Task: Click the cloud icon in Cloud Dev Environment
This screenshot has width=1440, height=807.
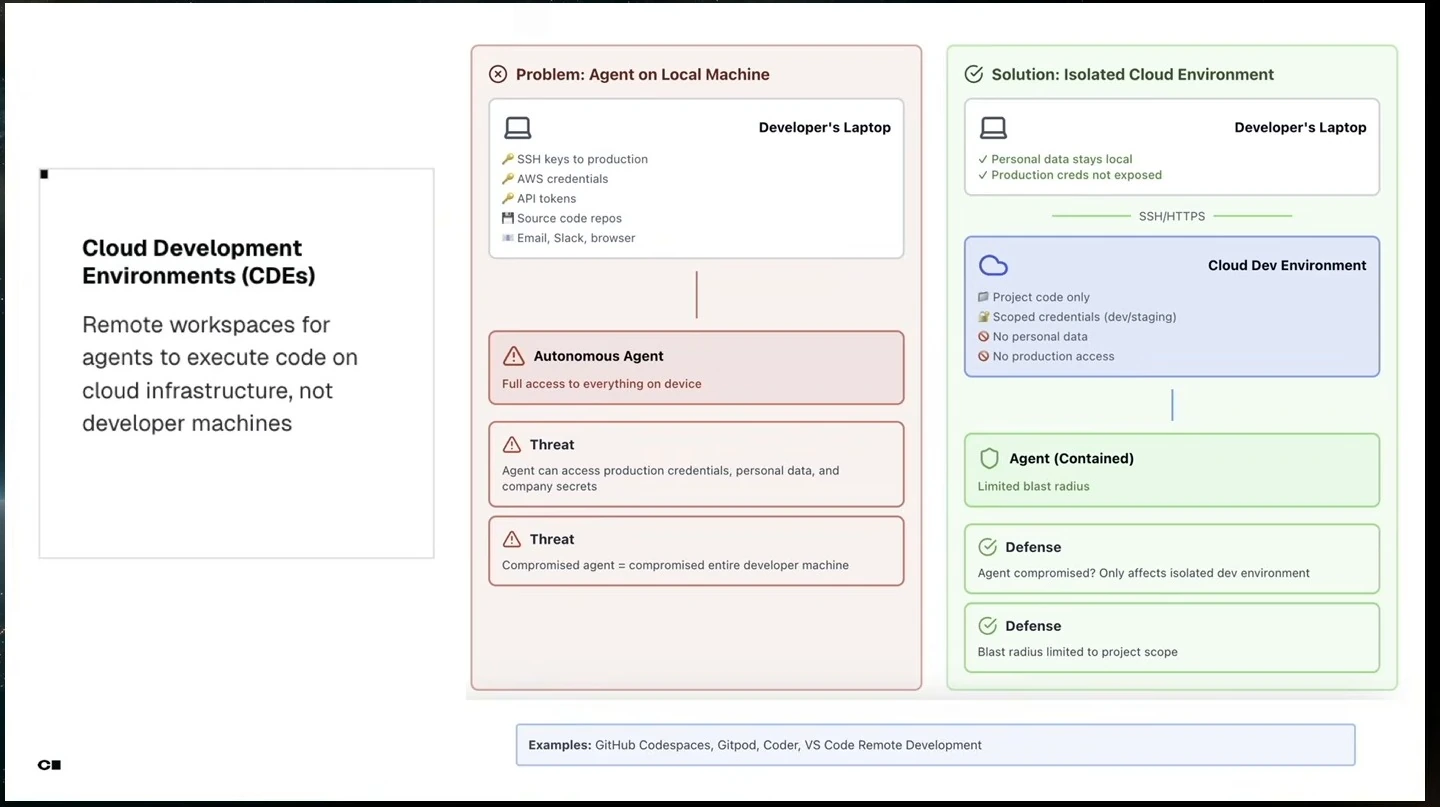Action: pyautogui.click(x=993, y=265)
